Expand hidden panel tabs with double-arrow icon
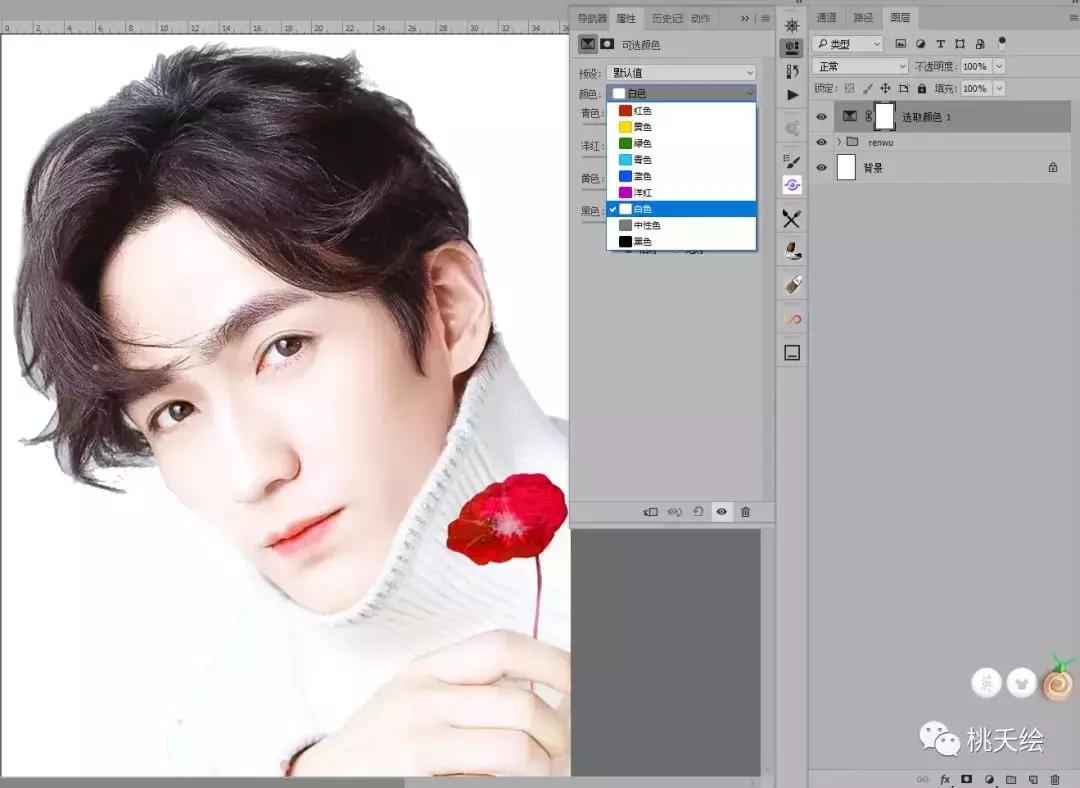The image size is (1080, 788). click(745, 19)
